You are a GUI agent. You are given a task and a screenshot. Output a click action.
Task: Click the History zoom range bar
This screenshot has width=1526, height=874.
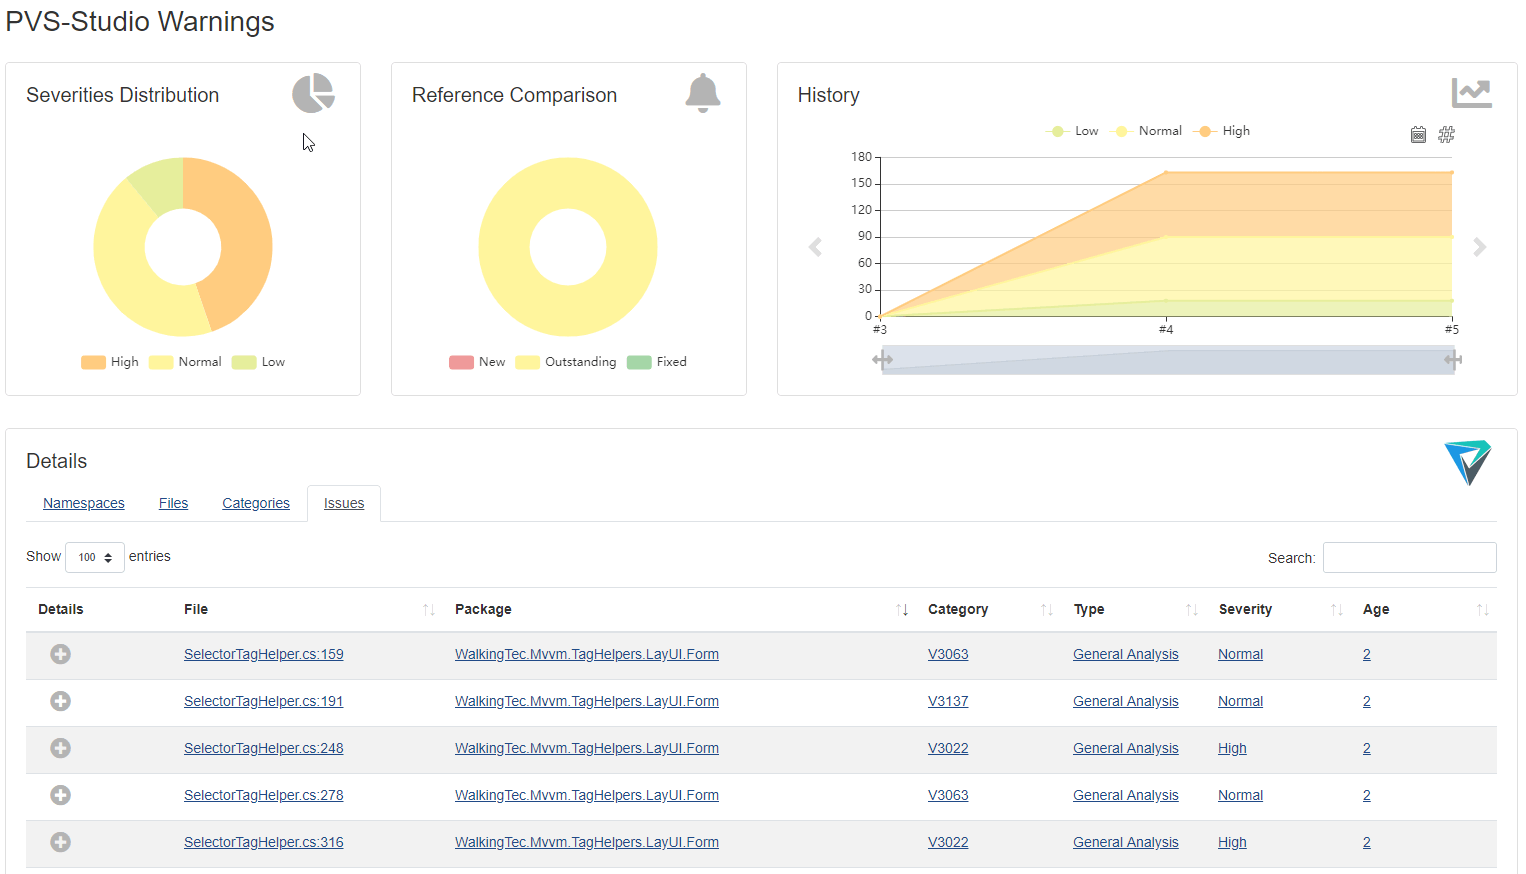[1168, 360]
